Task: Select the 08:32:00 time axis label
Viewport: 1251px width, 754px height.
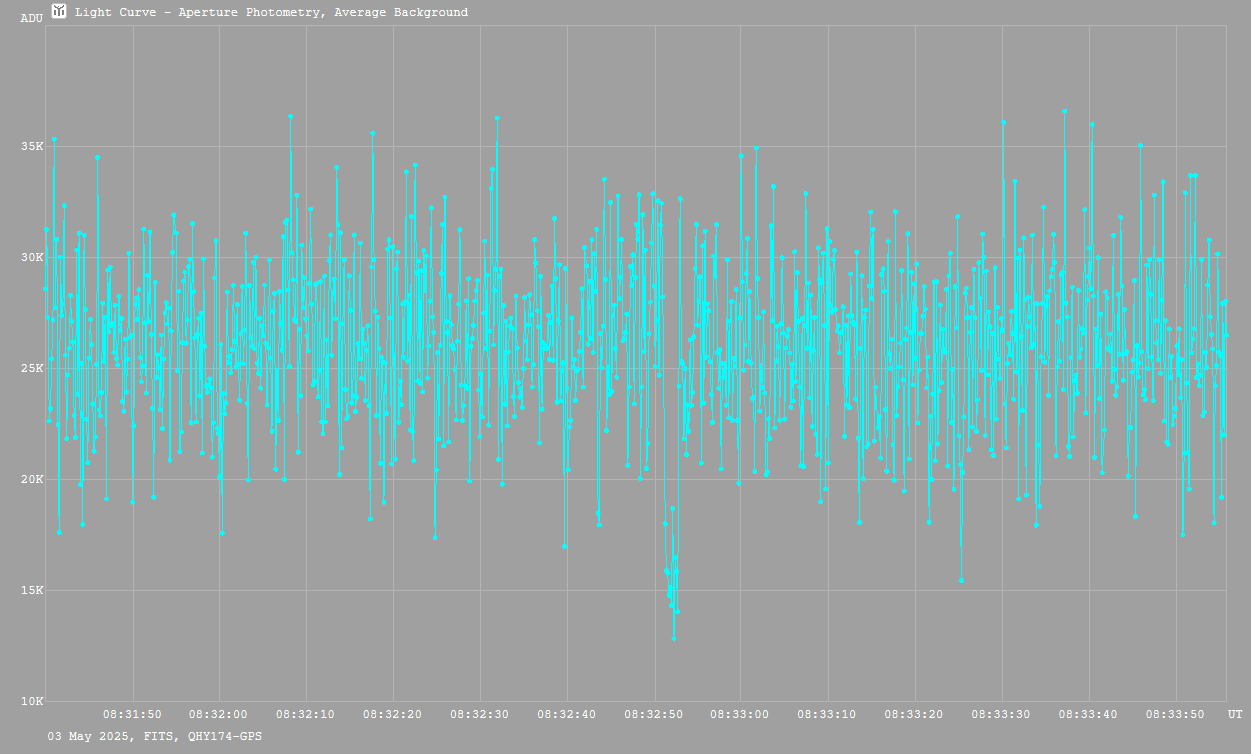Action: (x=218, y=714)
